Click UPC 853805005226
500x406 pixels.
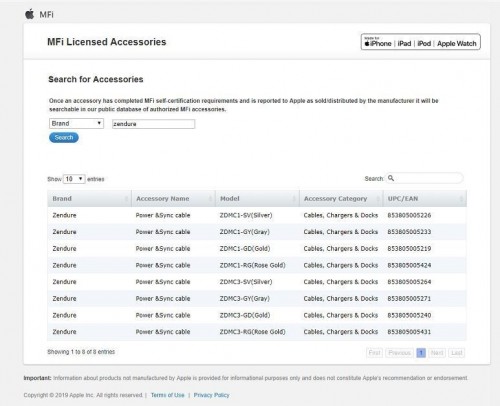click(409, 215)
